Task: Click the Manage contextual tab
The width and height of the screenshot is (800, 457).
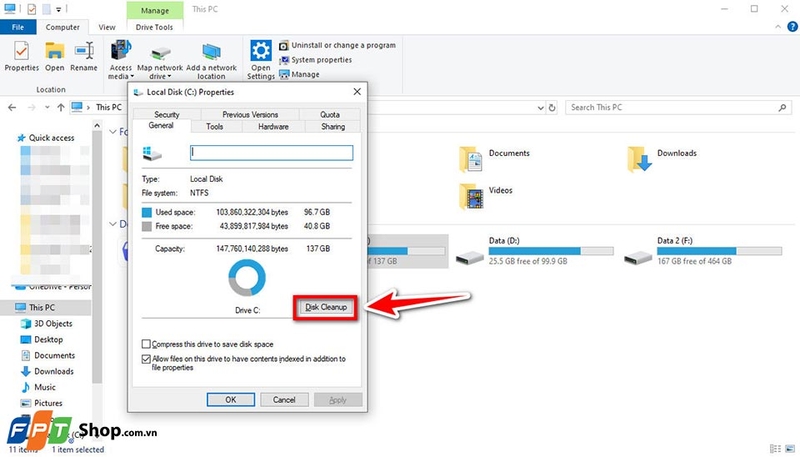Action: [155, 10]
